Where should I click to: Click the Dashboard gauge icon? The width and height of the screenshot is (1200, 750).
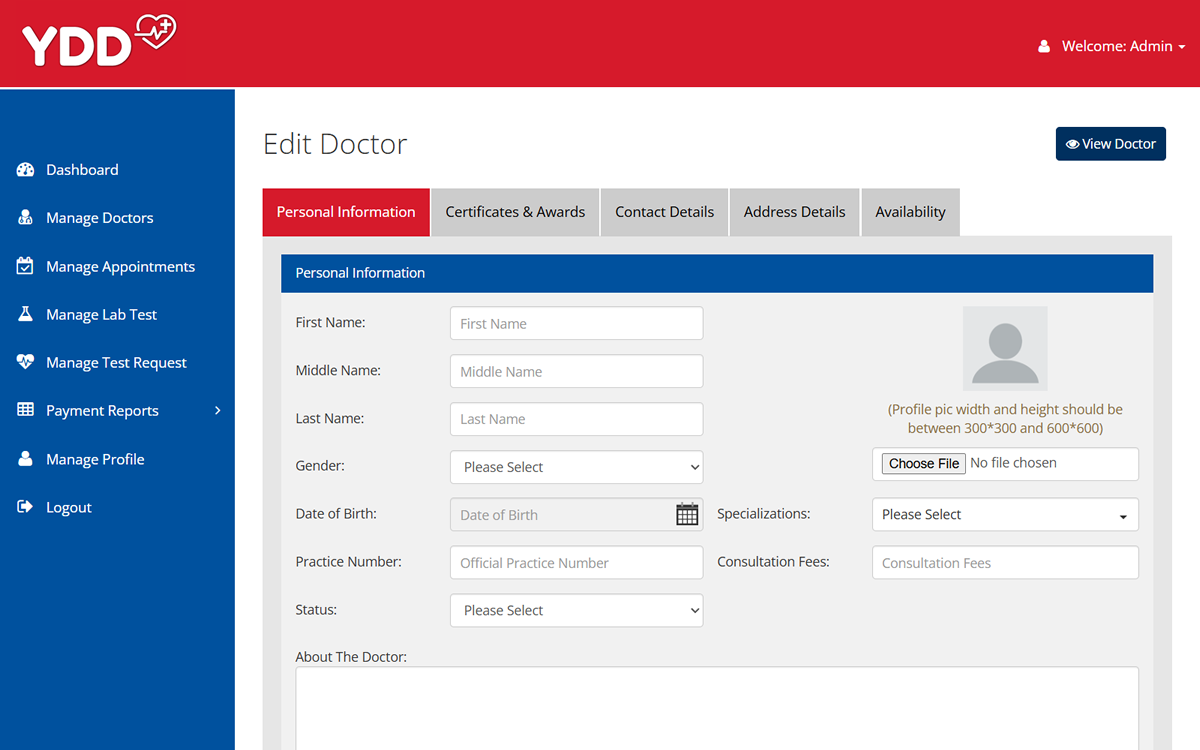[26, 170]
